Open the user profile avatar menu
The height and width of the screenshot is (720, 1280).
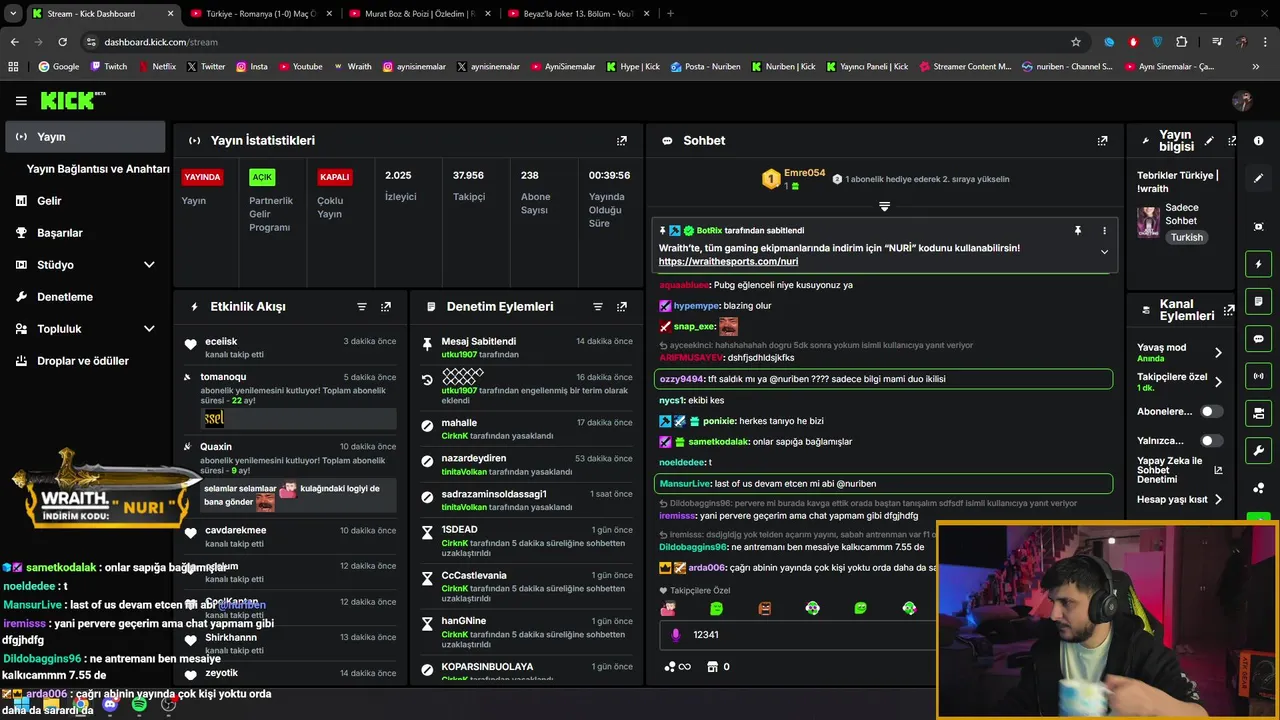point(1243,101)
